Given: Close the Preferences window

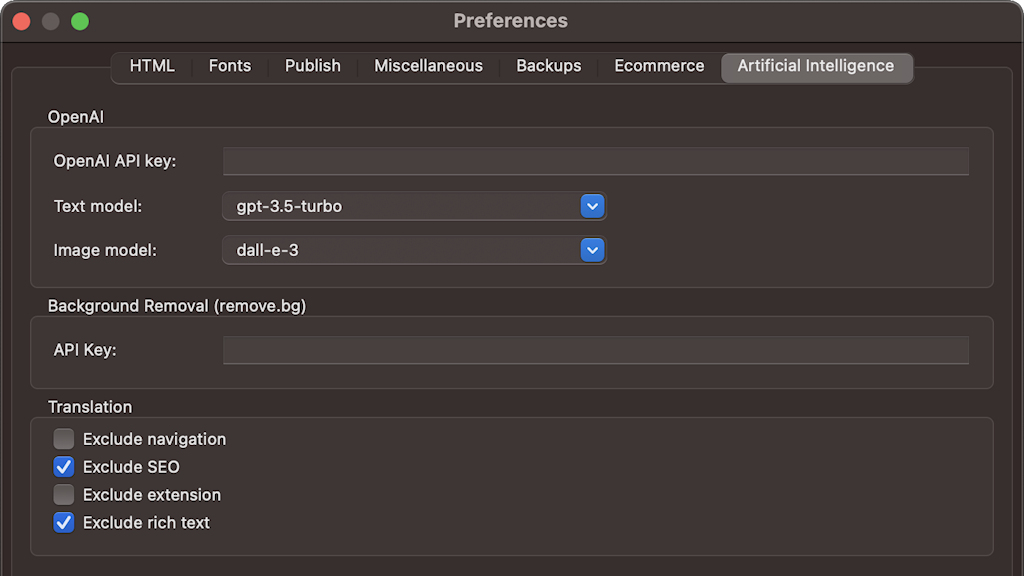Looking at the screenshot, I should pyautogui.click(x=21, y=21).
